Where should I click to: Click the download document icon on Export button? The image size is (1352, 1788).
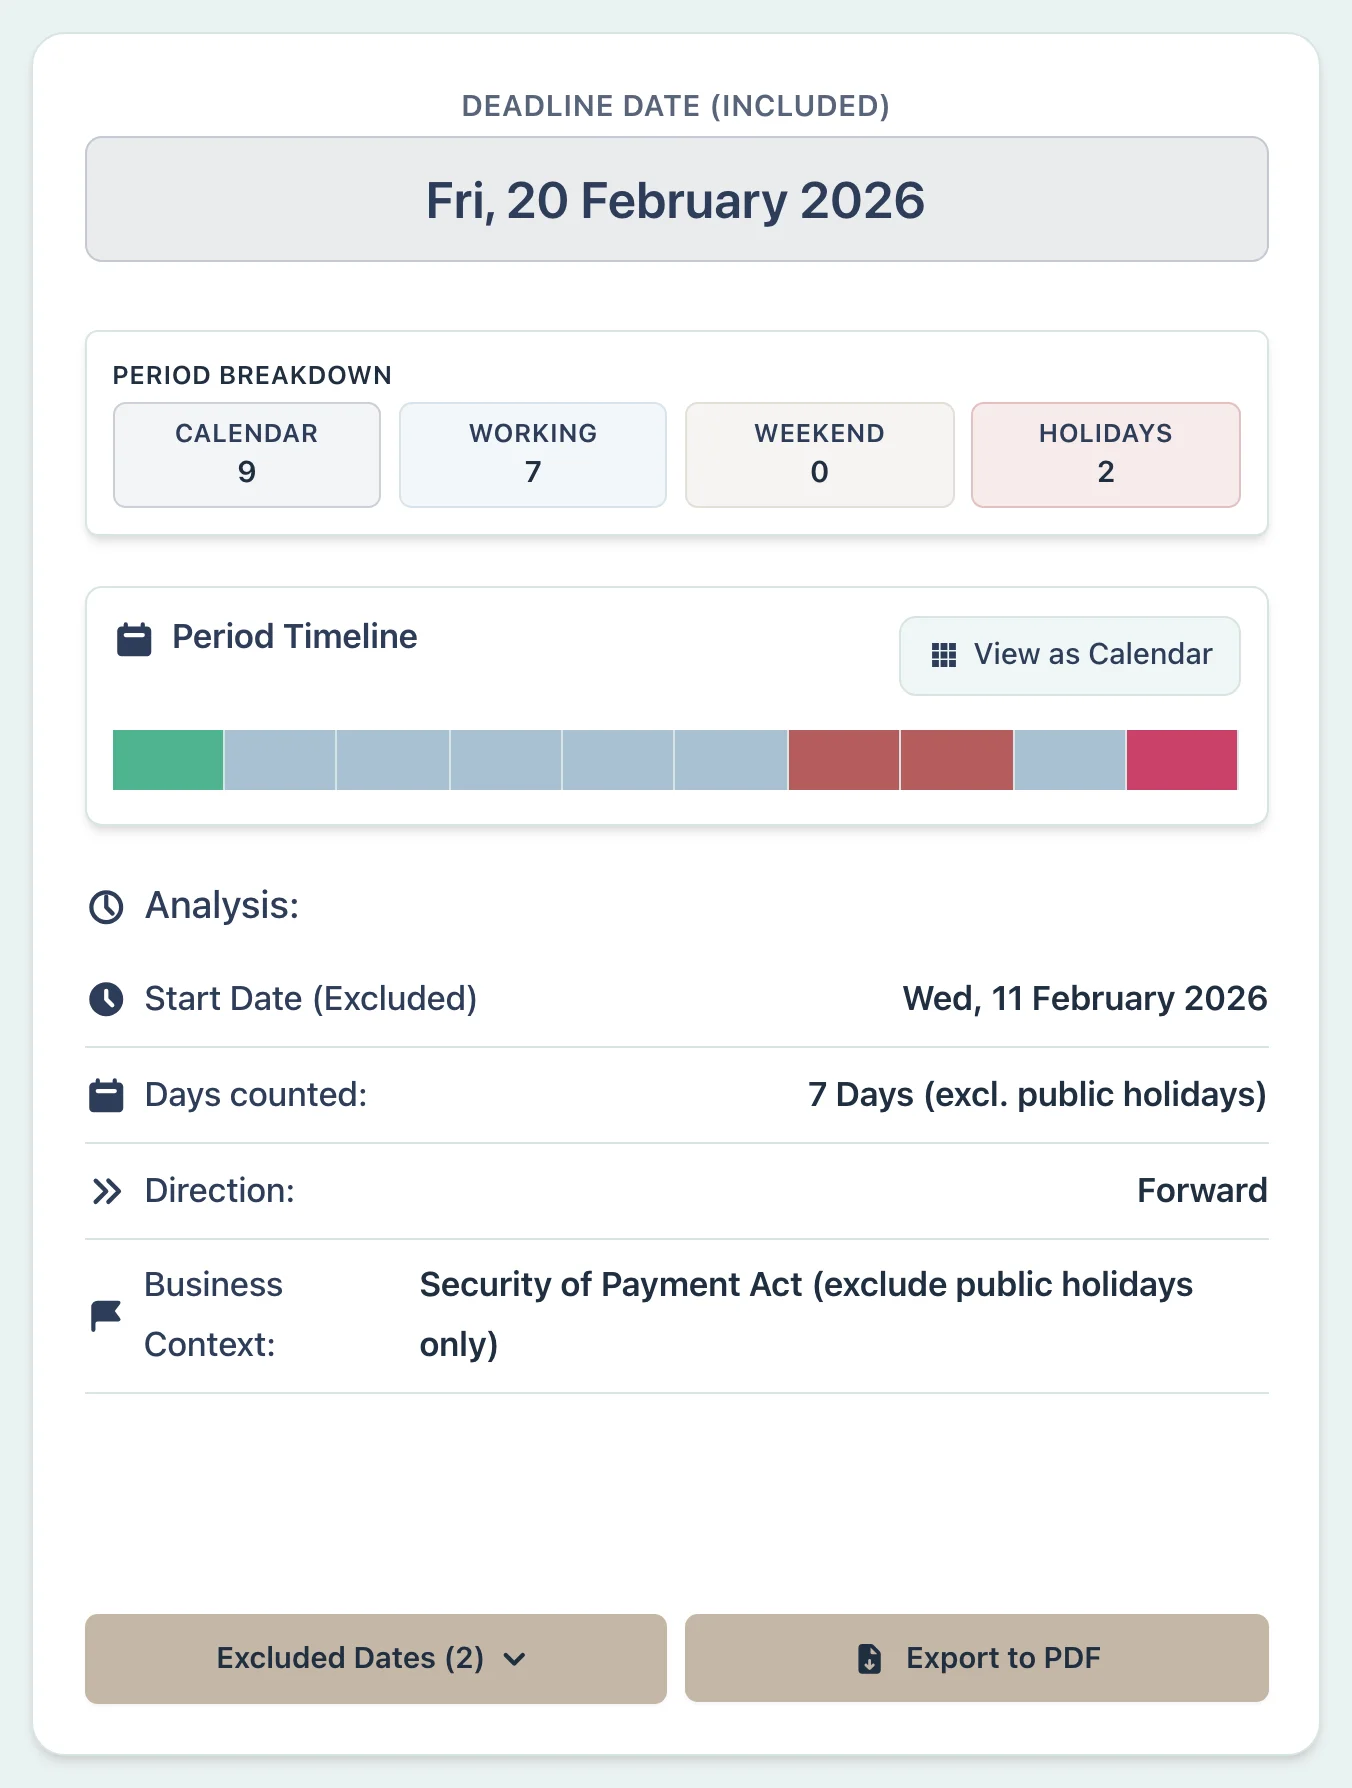pyautogui.click(x=869, y=1658)
